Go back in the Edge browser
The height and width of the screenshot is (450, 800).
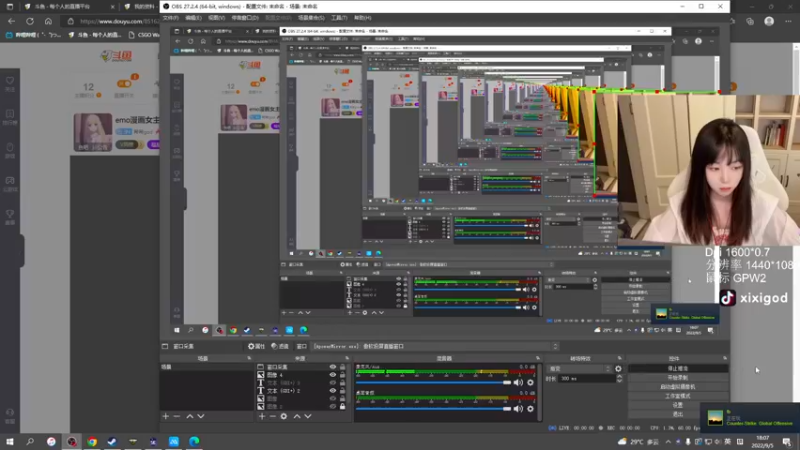(11, 21)
